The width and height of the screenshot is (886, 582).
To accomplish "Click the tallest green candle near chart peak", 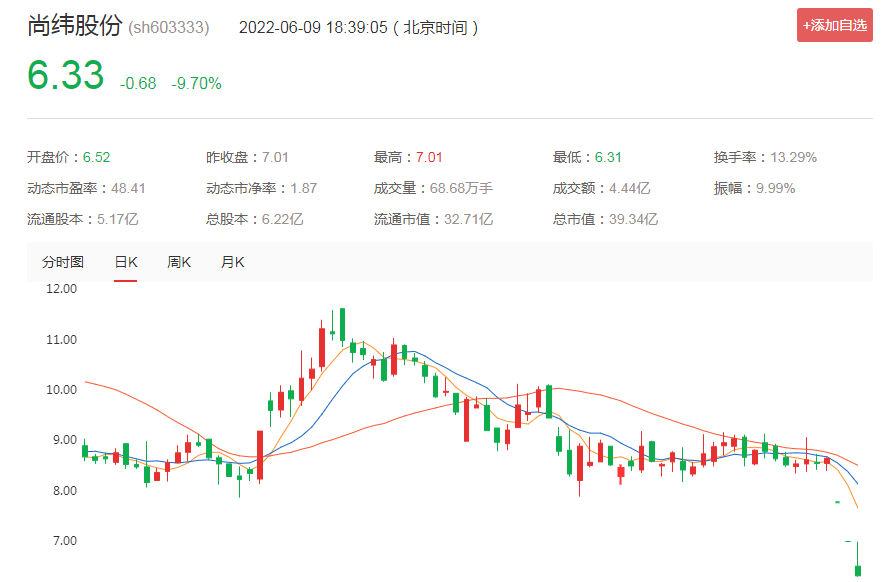I will pos(342,324).
